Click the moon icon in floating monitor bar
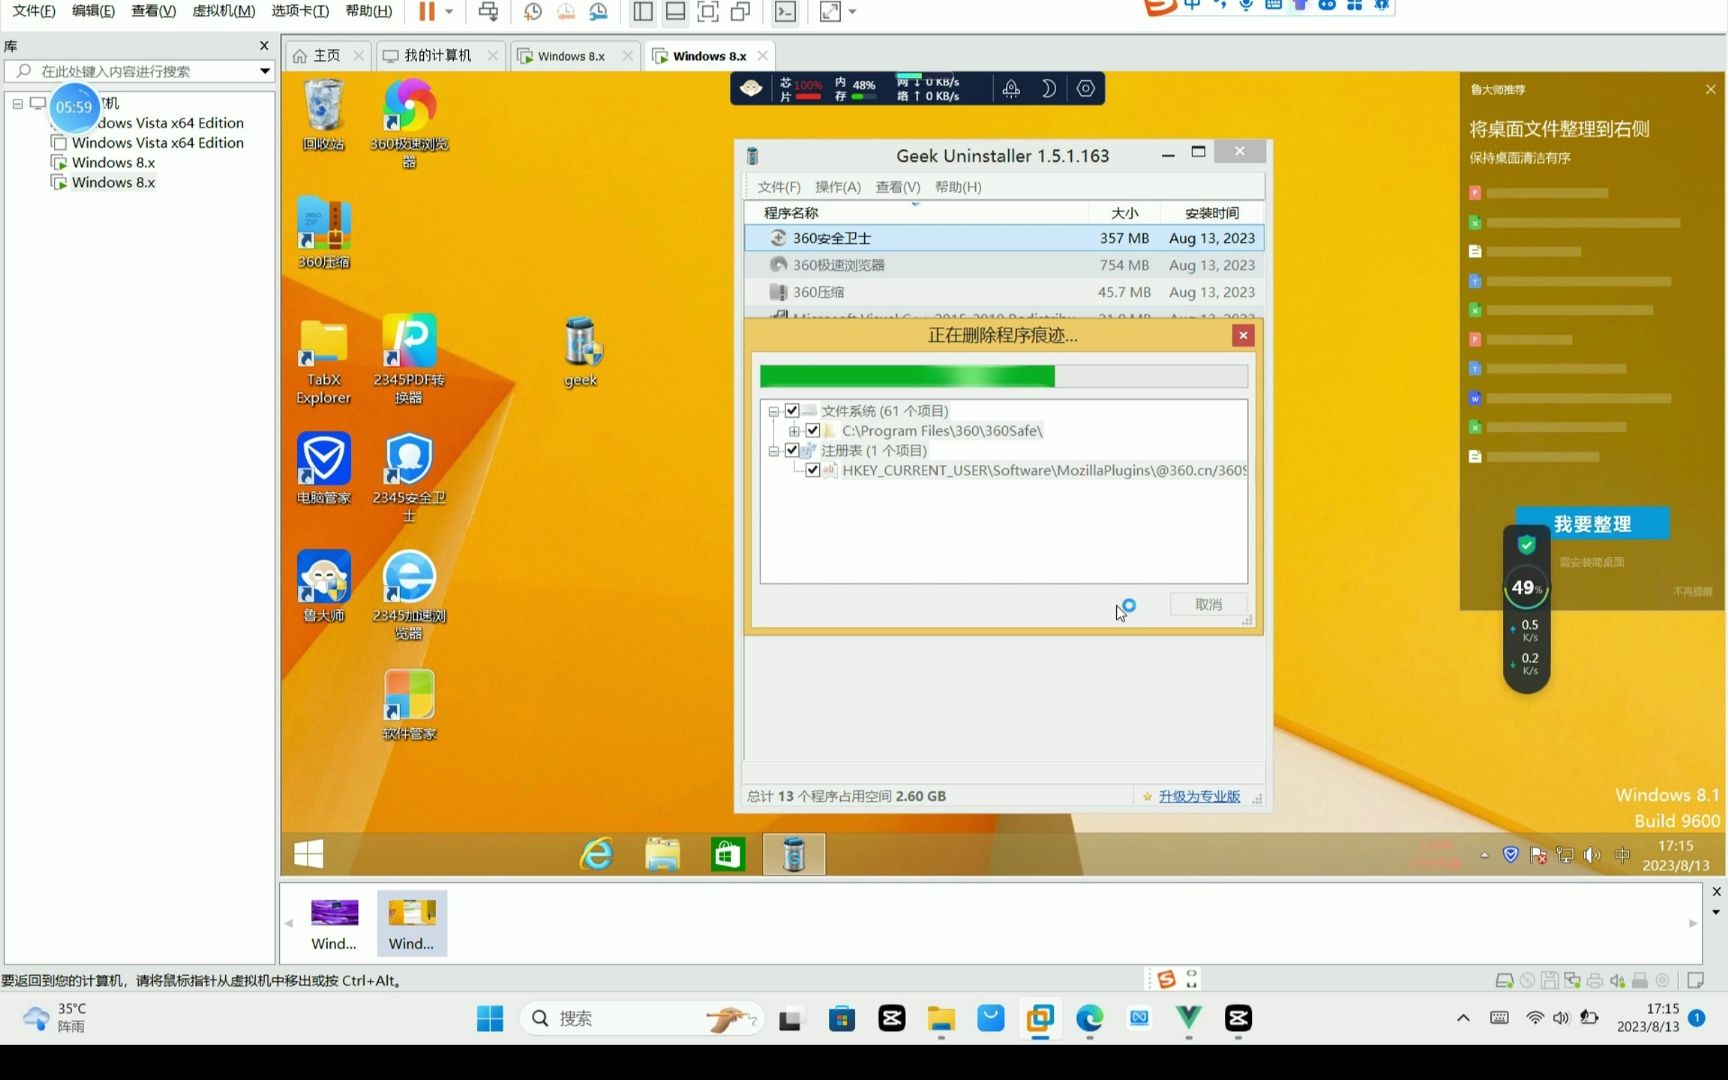This screenshot has width=1728, height=1080. click(1048, 88)
